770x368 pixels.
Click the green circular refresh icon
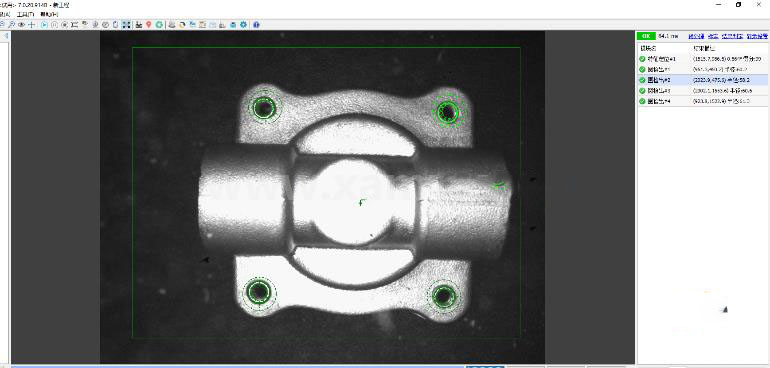(x=159, y=25)
